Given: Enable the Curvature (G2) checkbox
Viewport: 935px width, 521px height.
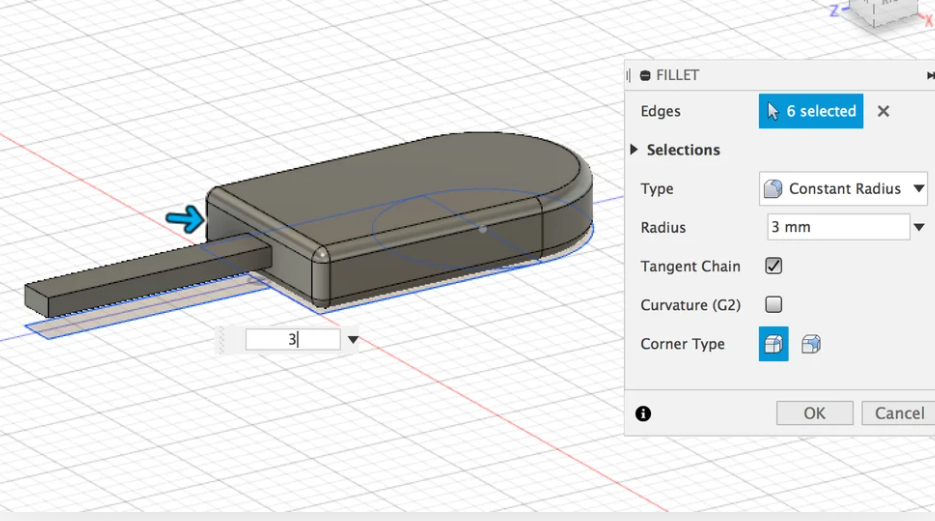Looking at the screenshot, I should (x=773, y=305).
